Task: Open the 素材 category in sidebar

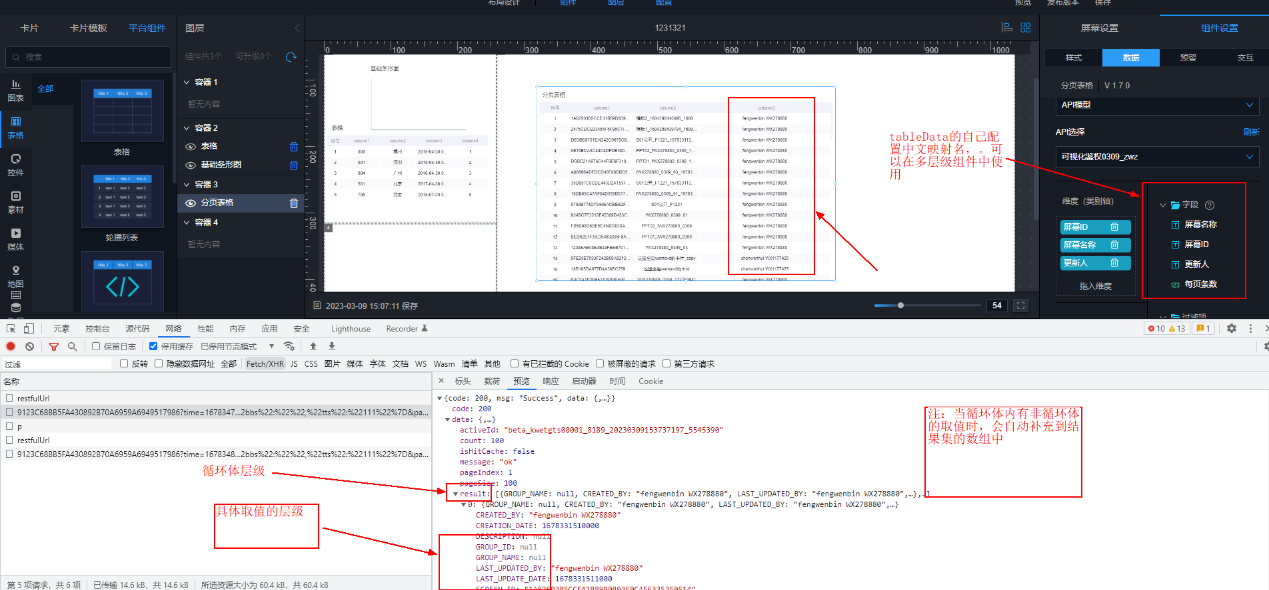Action: (x=15, y=201)
